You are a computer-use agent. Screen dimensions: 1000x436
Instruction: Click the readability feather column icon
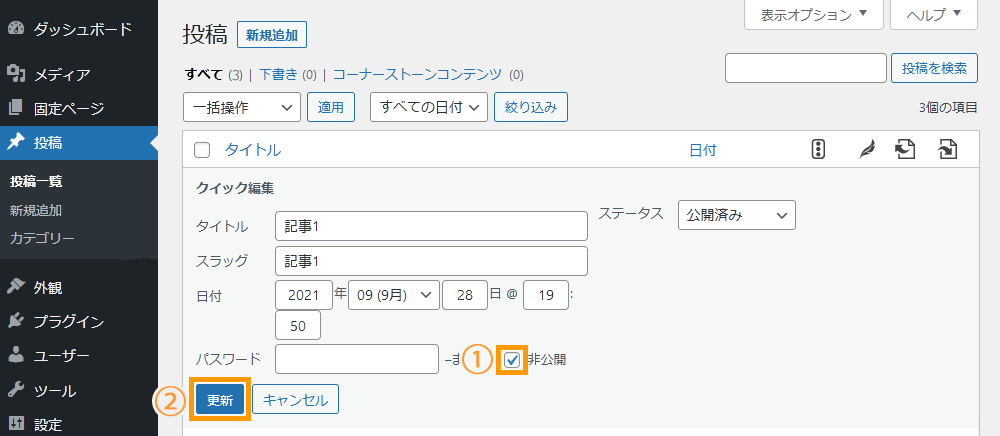(x=866, y=150)
